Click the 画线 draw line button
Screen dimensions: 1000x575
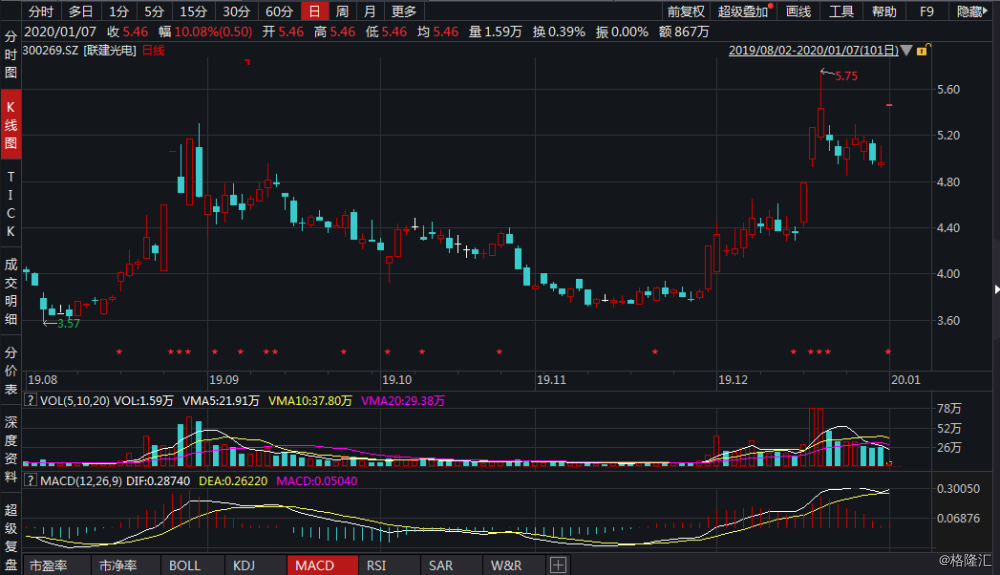[x=798, y=12]
